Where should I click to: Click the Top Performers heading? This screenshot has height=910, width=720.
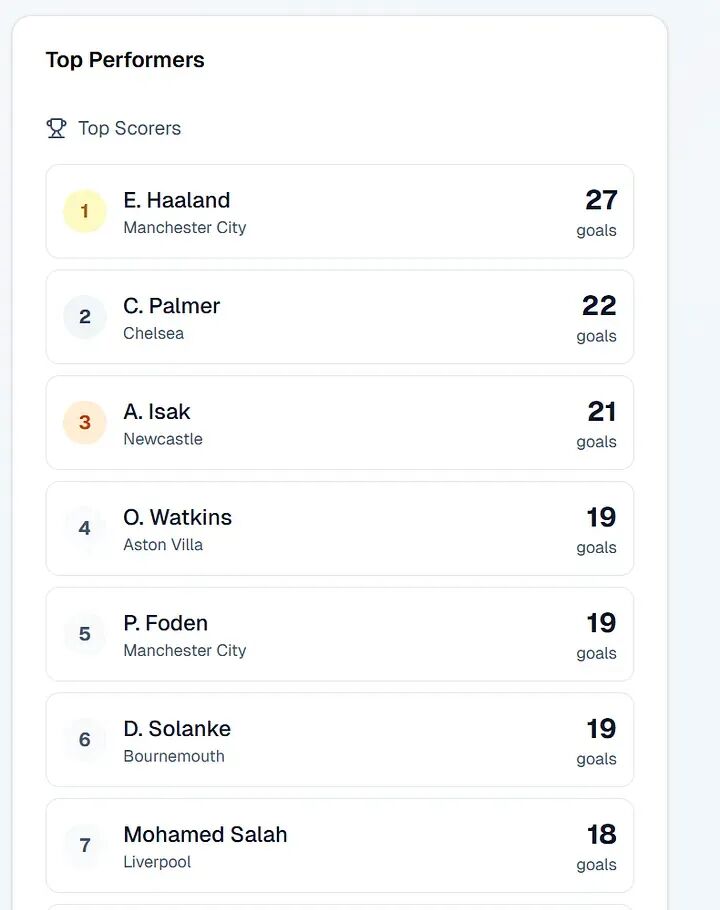coord(125,60)
